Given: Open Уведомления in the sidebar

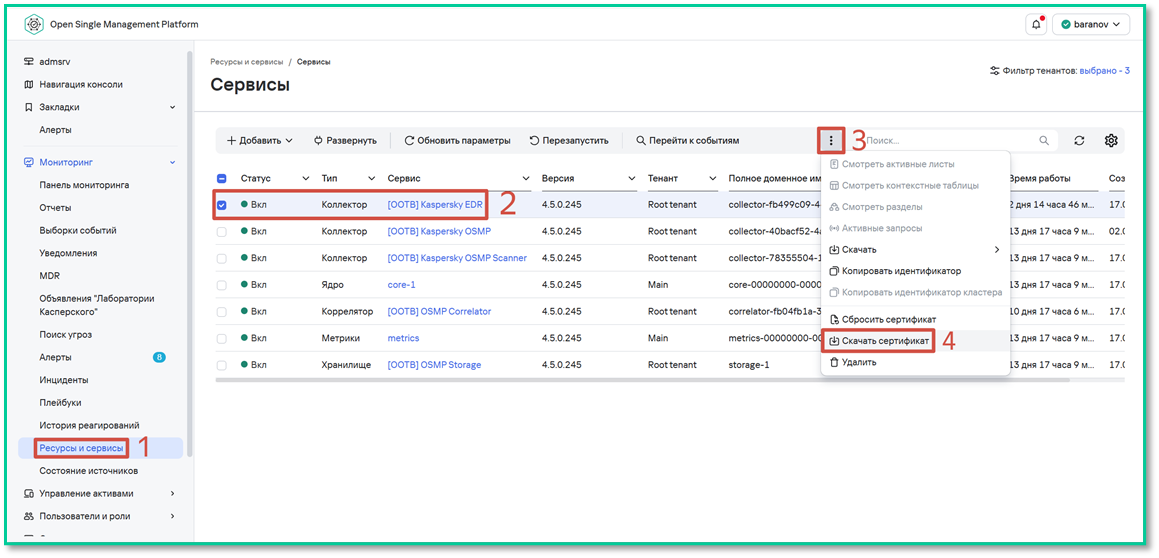Looking at the screenshot, I should (x=68, y=253).
